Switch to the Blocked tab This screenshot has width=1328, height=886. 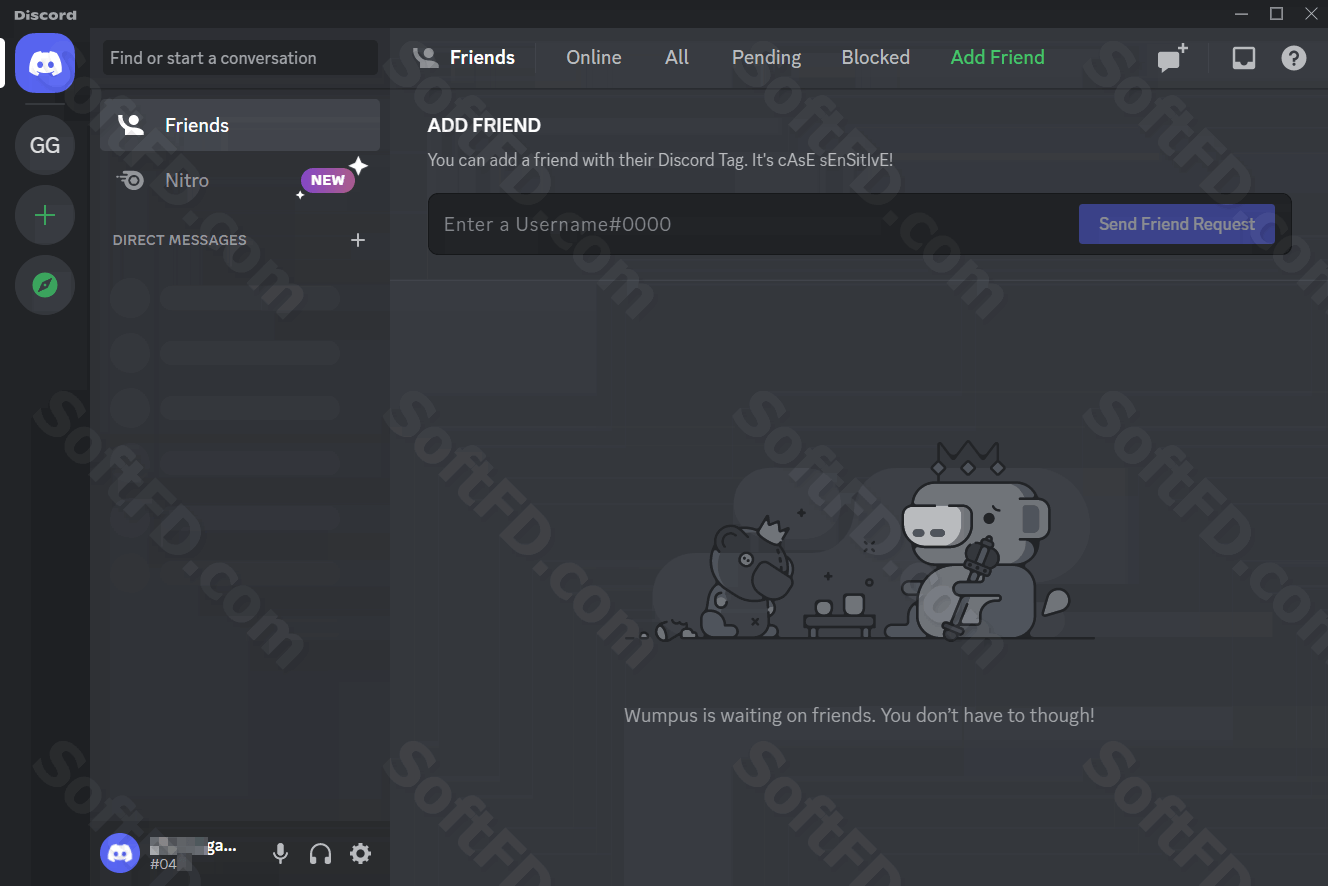[876, 58]
